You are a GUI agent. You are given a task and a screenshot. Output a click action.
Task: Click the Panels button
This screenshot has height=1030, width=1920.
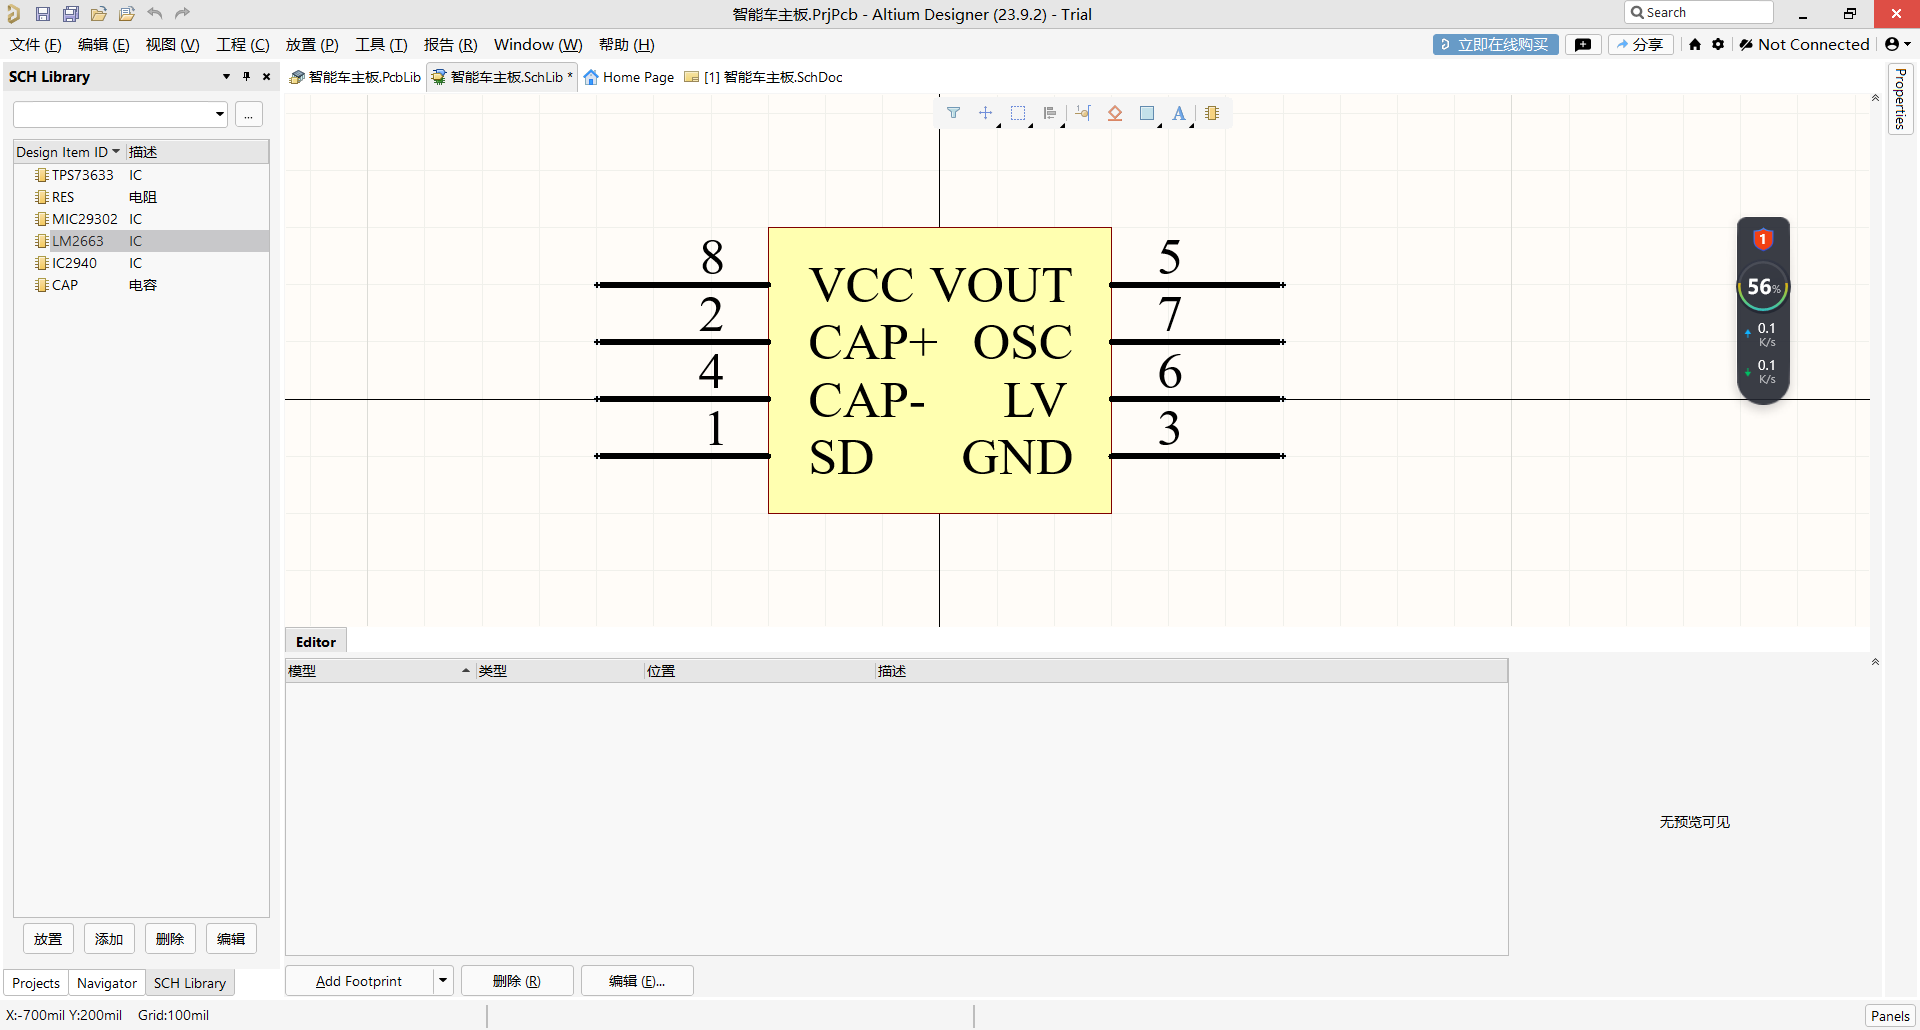tap(1889, 1016)
